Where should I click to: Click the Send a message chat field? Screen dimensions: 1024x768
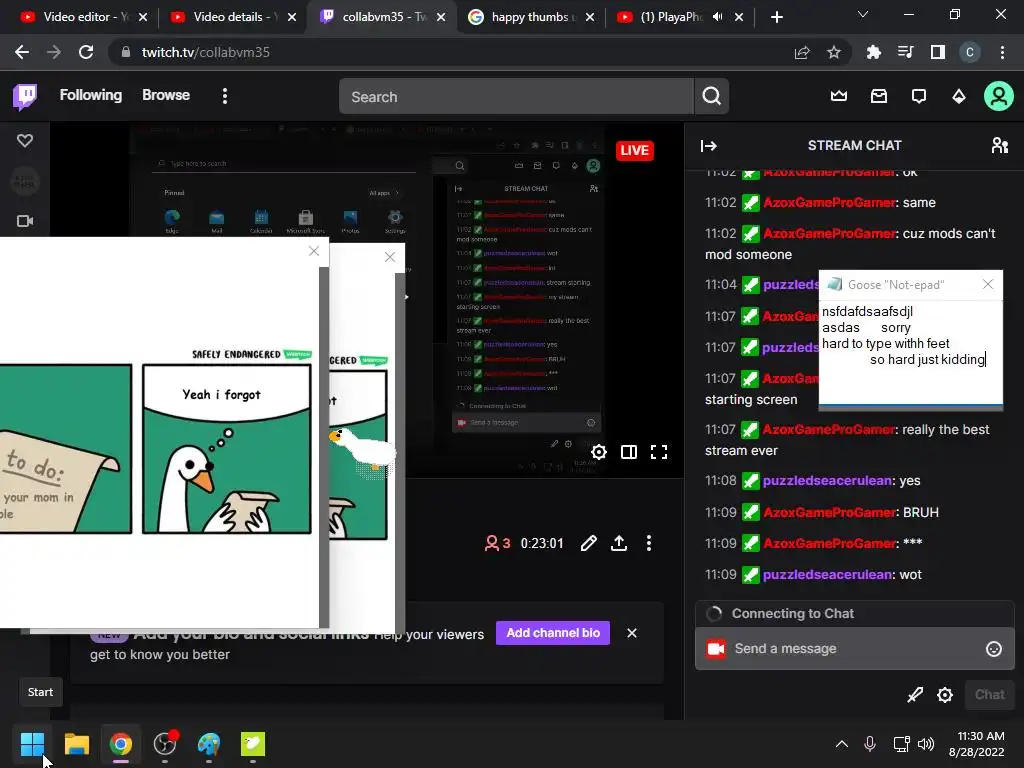point(854,648)
